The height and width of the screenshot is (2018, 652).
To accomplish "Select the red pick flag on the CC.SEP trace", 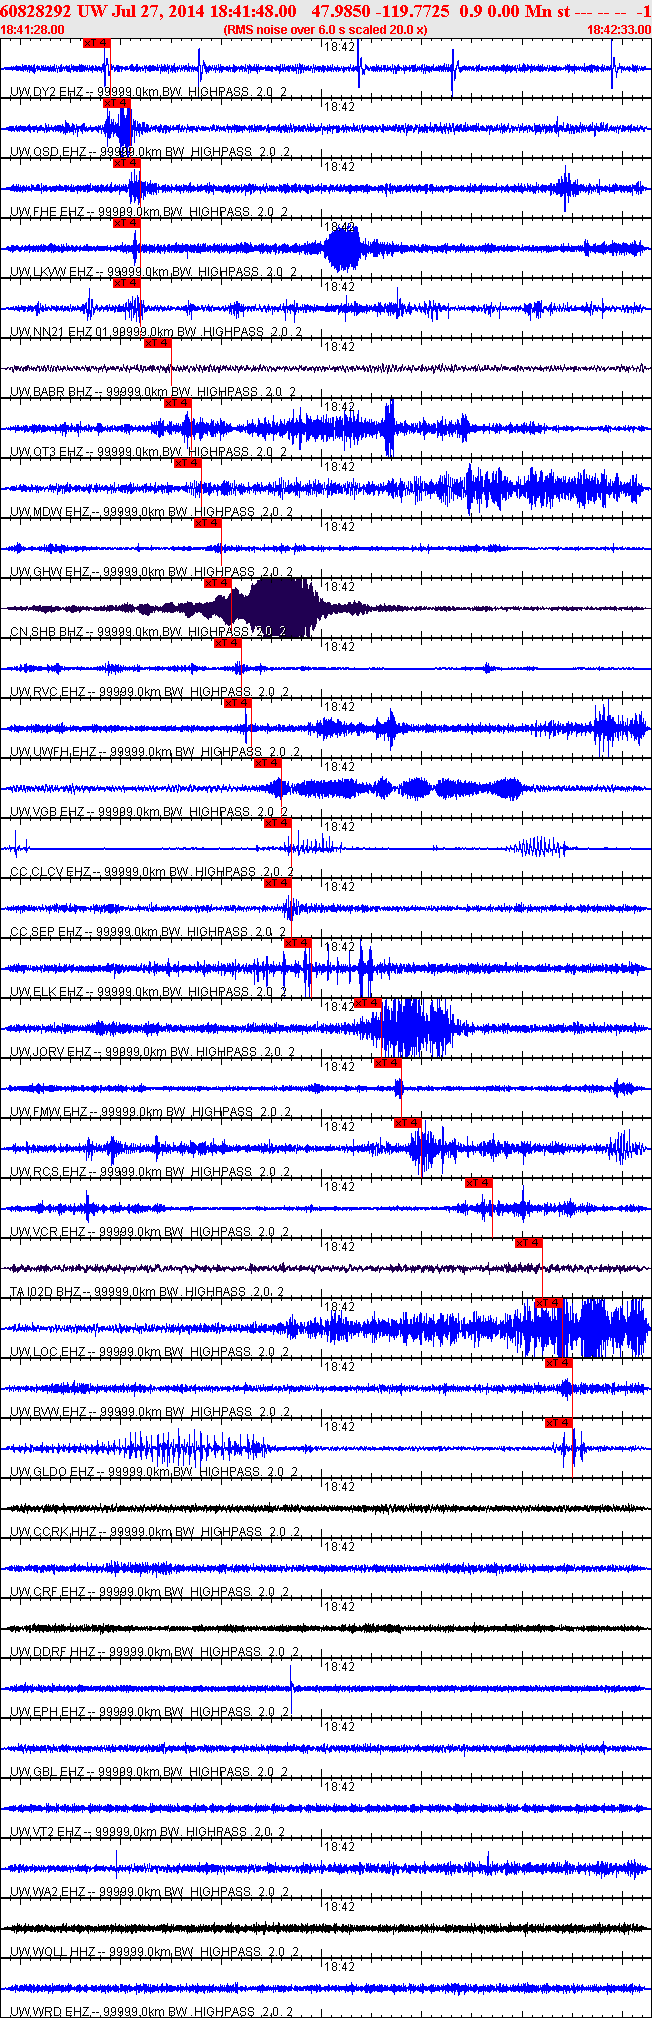I will [x=278, y=883].
